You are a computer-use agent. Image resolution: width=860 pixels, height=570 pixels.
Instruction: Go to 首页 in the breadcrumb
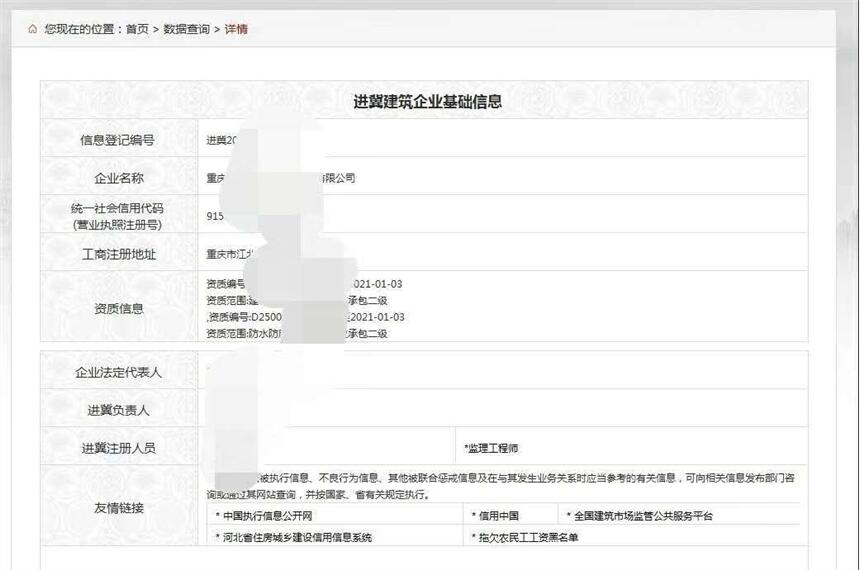[137, 29]
